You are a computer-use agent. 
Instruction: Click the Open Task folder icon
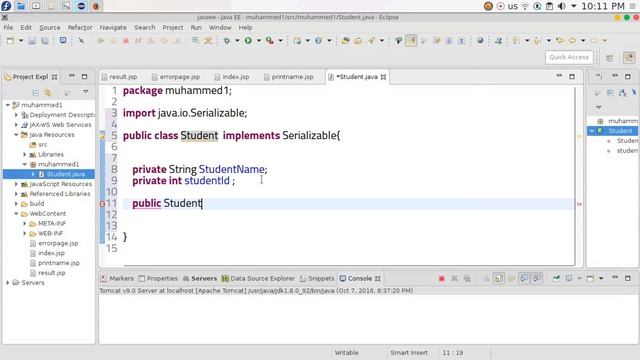point(358,40)
